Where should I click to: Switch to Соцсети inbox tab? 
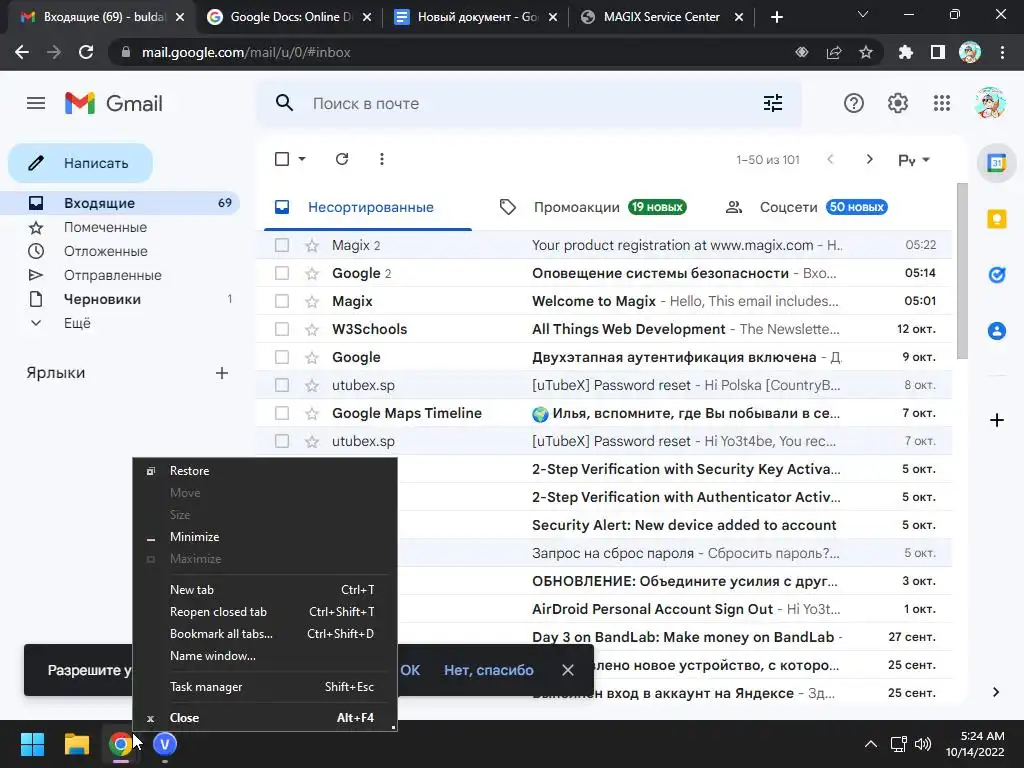click(807, 207)
